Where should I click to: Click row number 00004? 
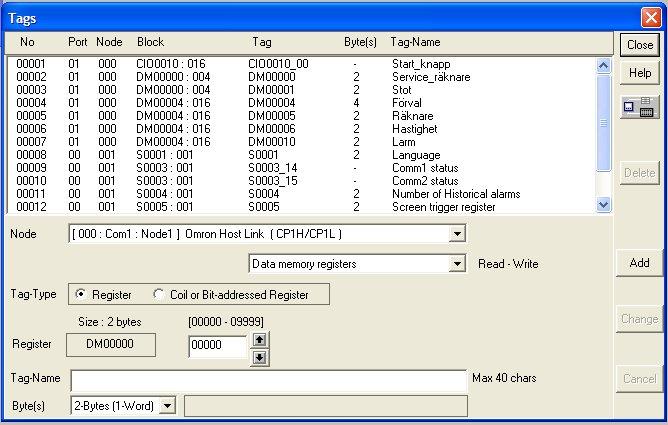point(31,103)
